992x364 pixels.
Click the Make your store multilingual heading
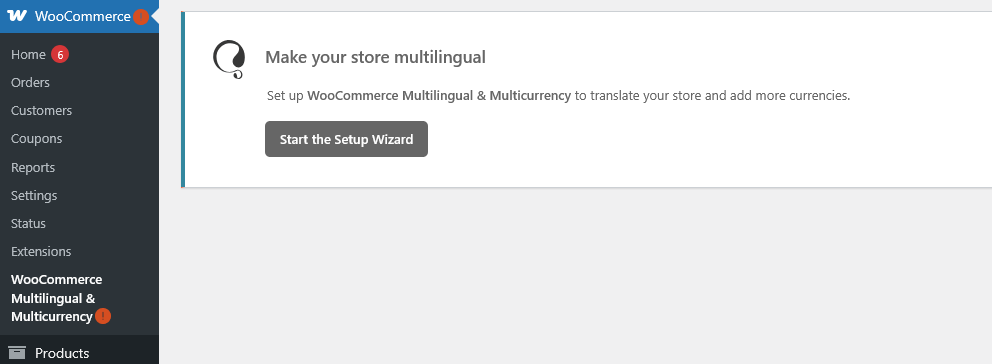(375, 58)
